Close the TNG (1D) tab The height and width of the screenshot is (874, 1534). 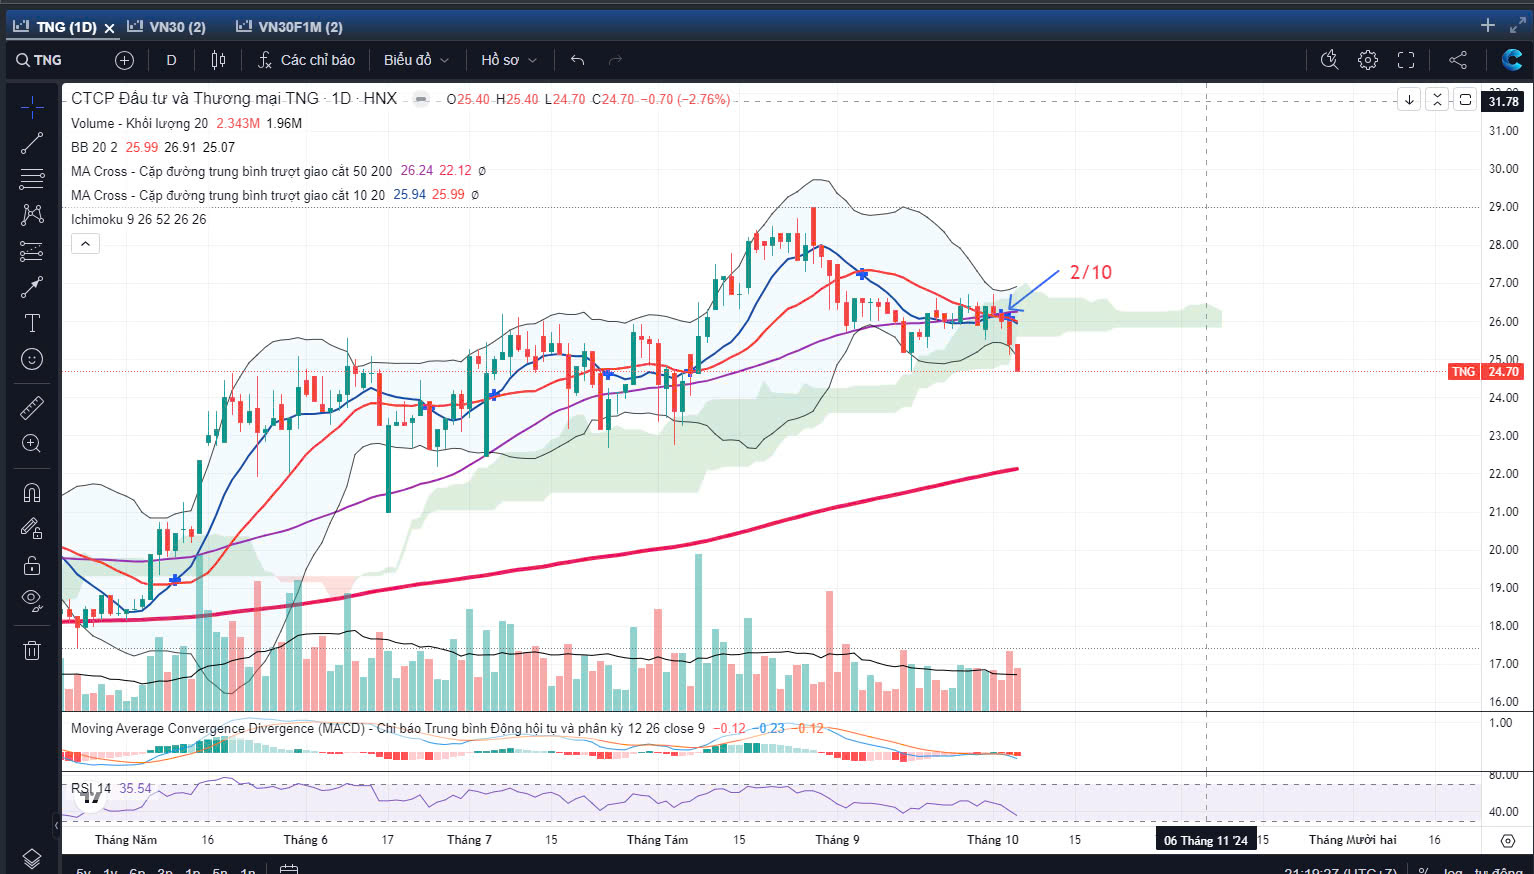pyautogui.click(x=110, y=28)
